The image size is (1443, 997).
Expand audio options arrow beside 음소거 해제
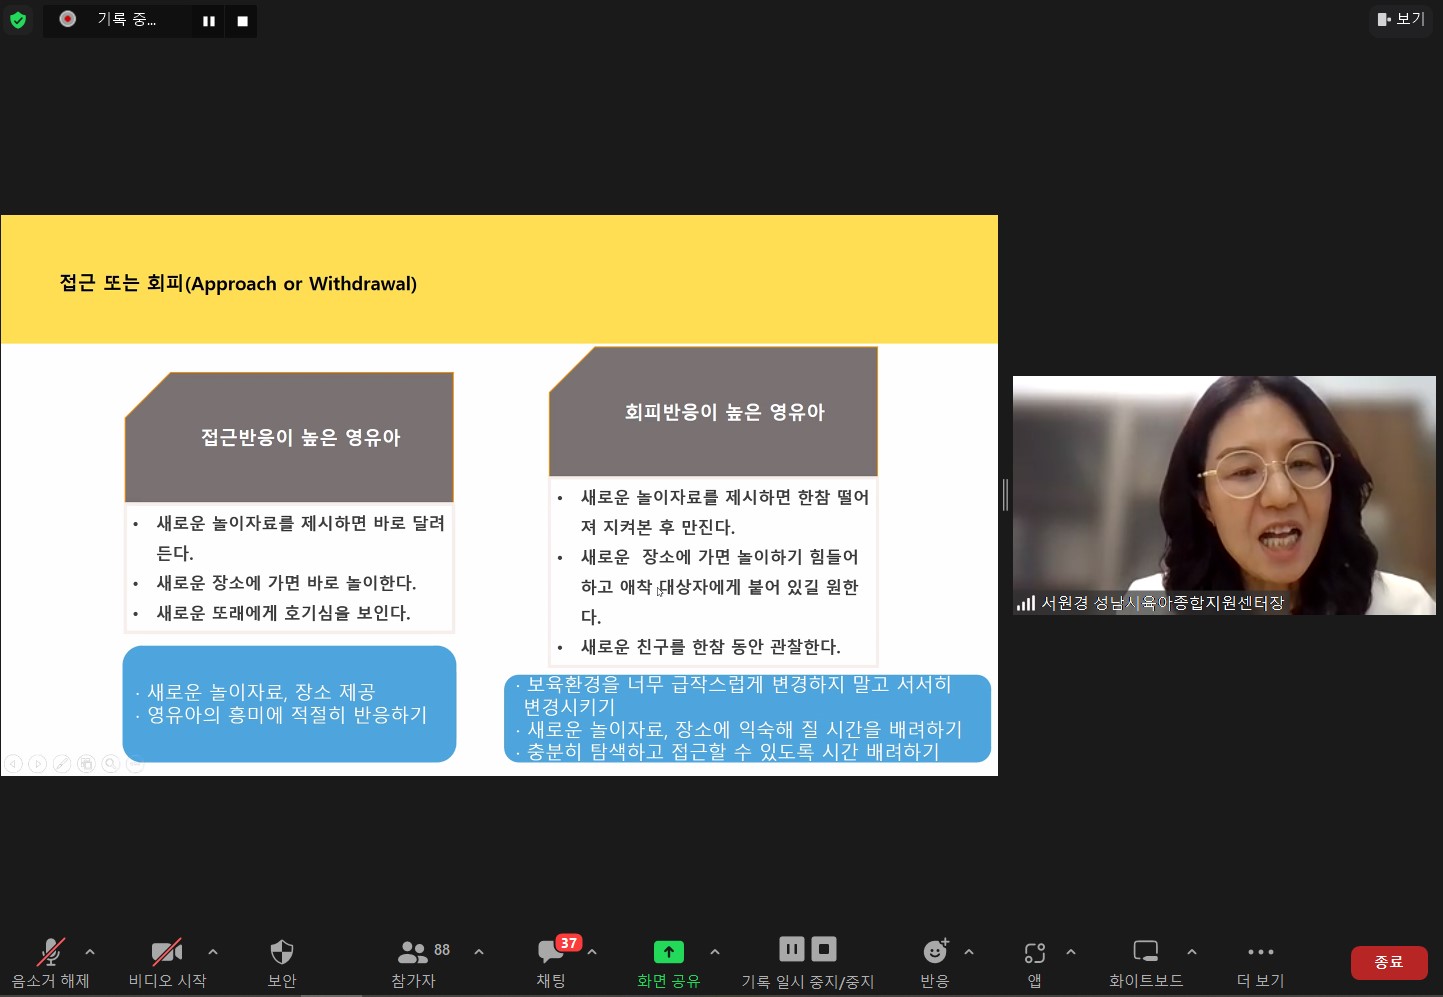[x=90, y=952]
